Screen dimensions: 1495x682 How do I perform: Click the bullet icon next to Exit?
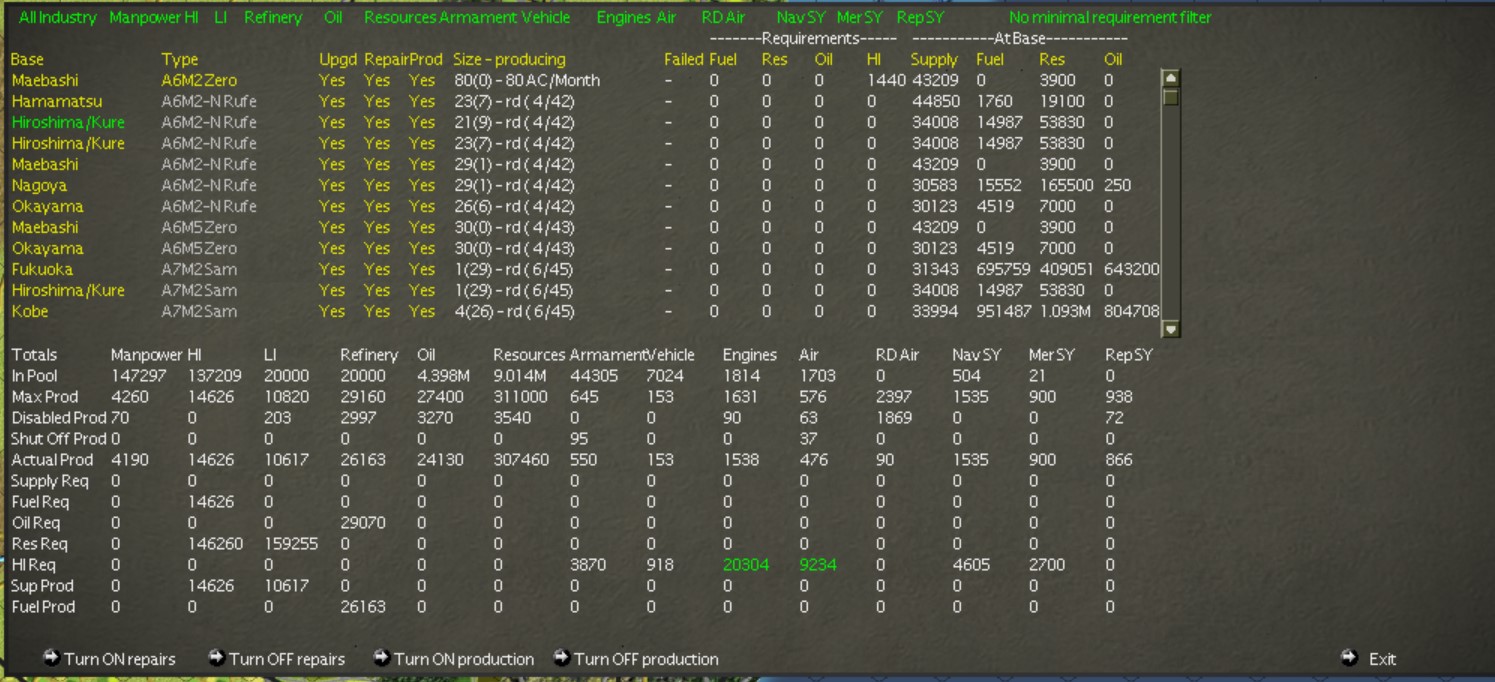click(x=1349, y=658)
